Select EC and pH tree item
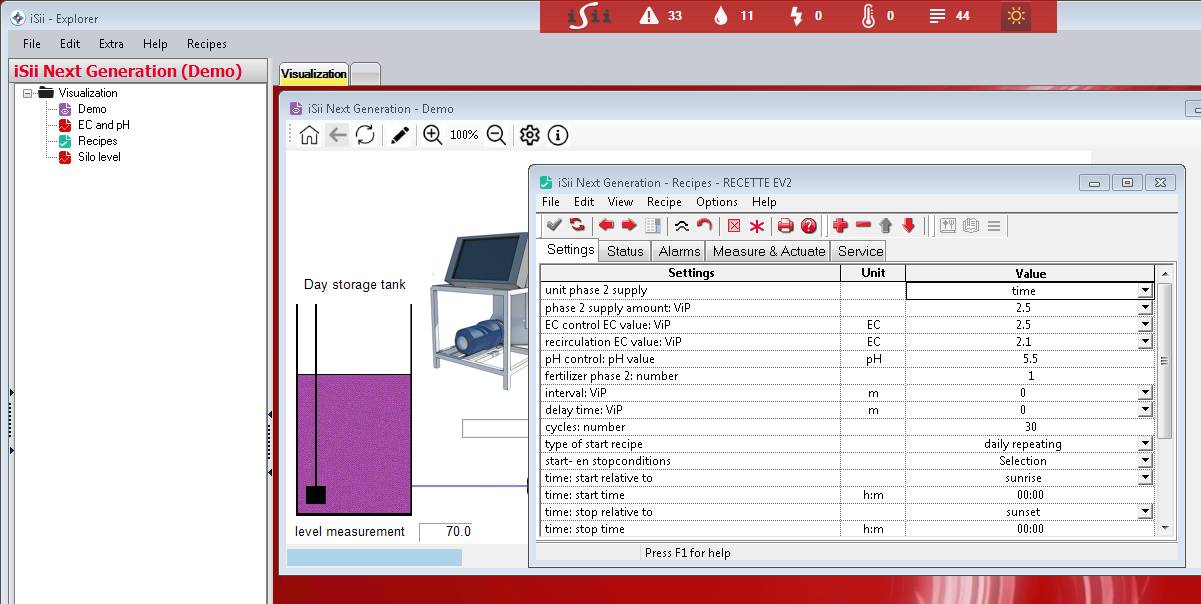1201x604 pixels. click(x=104, y=125)
